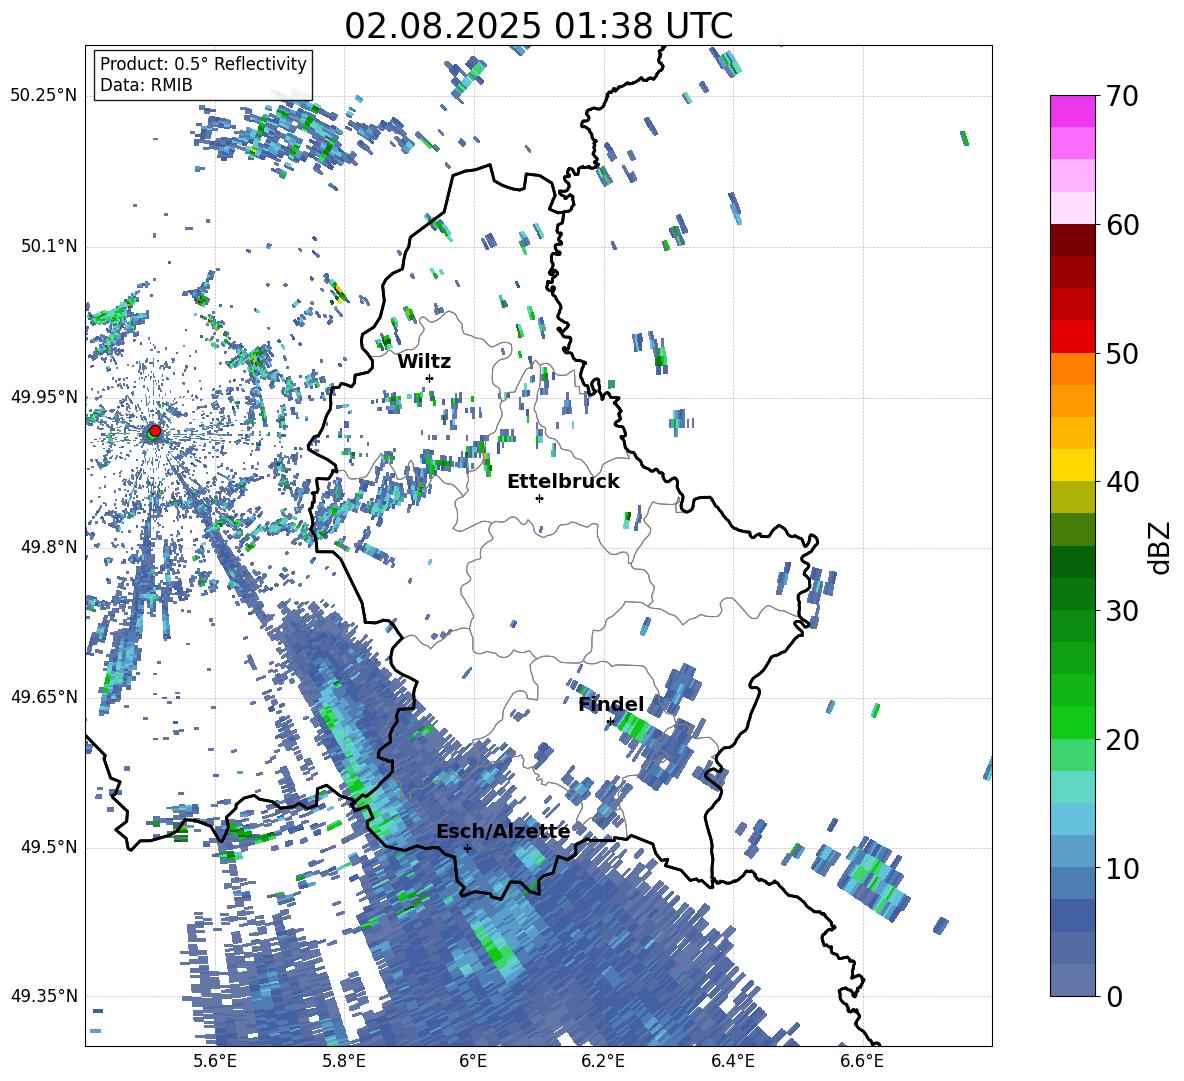Click the 49.35°N latitude label
Screen dimensions: 1184x1081
(44, 996)
